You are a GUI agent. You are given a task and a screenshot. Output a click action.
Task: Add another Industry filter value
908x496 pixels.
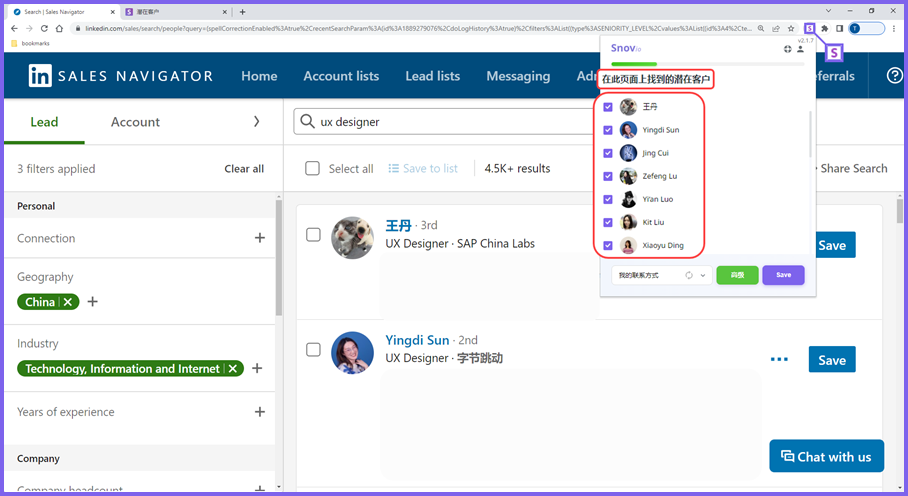pyautogui.click(x=257, y=368)
